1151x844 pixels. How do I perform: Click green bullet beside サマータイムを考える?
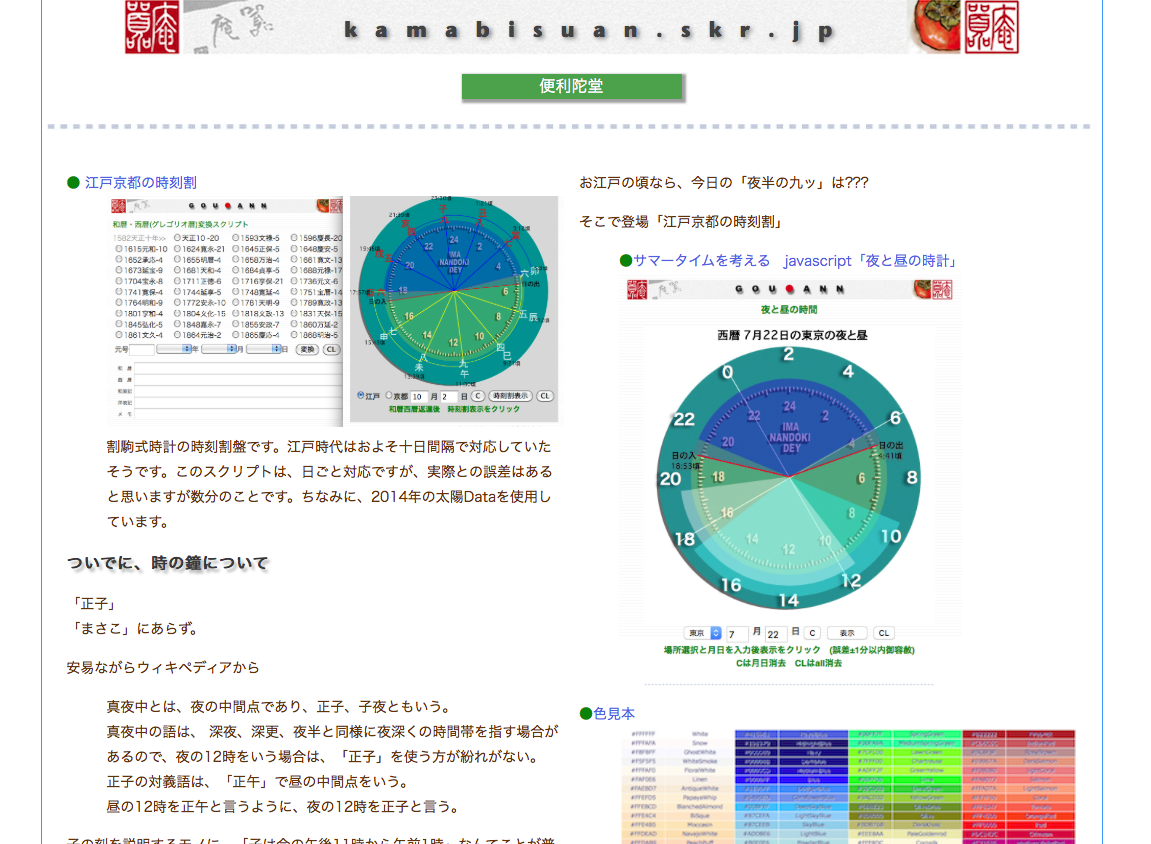(x=626, y=261)
